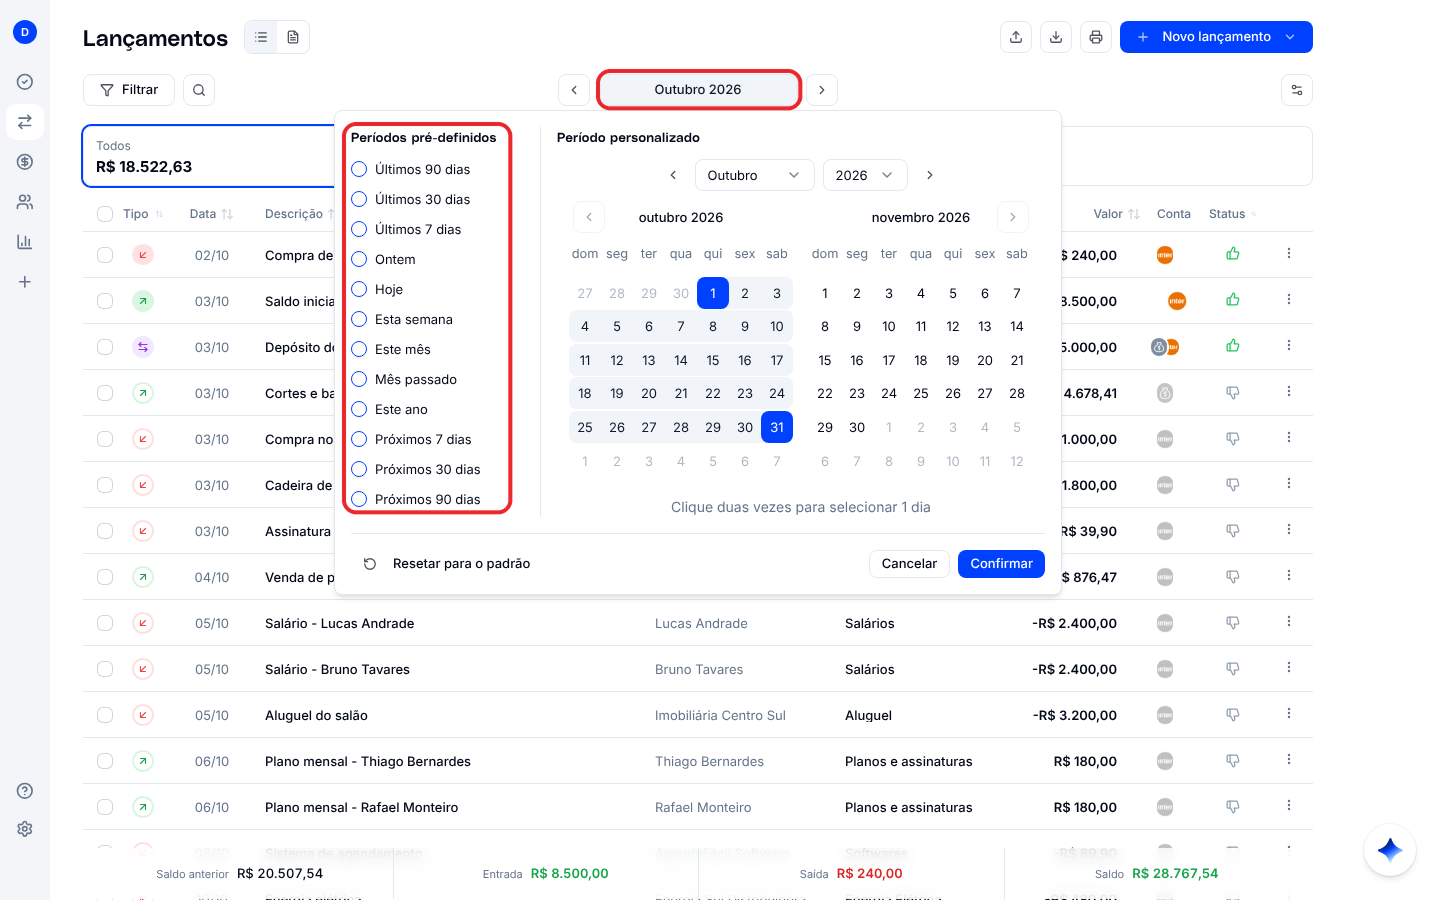Viewport: 1440px width, 900px height.
Task: Click the plus icon in sidebar
Action: point(25,282)
